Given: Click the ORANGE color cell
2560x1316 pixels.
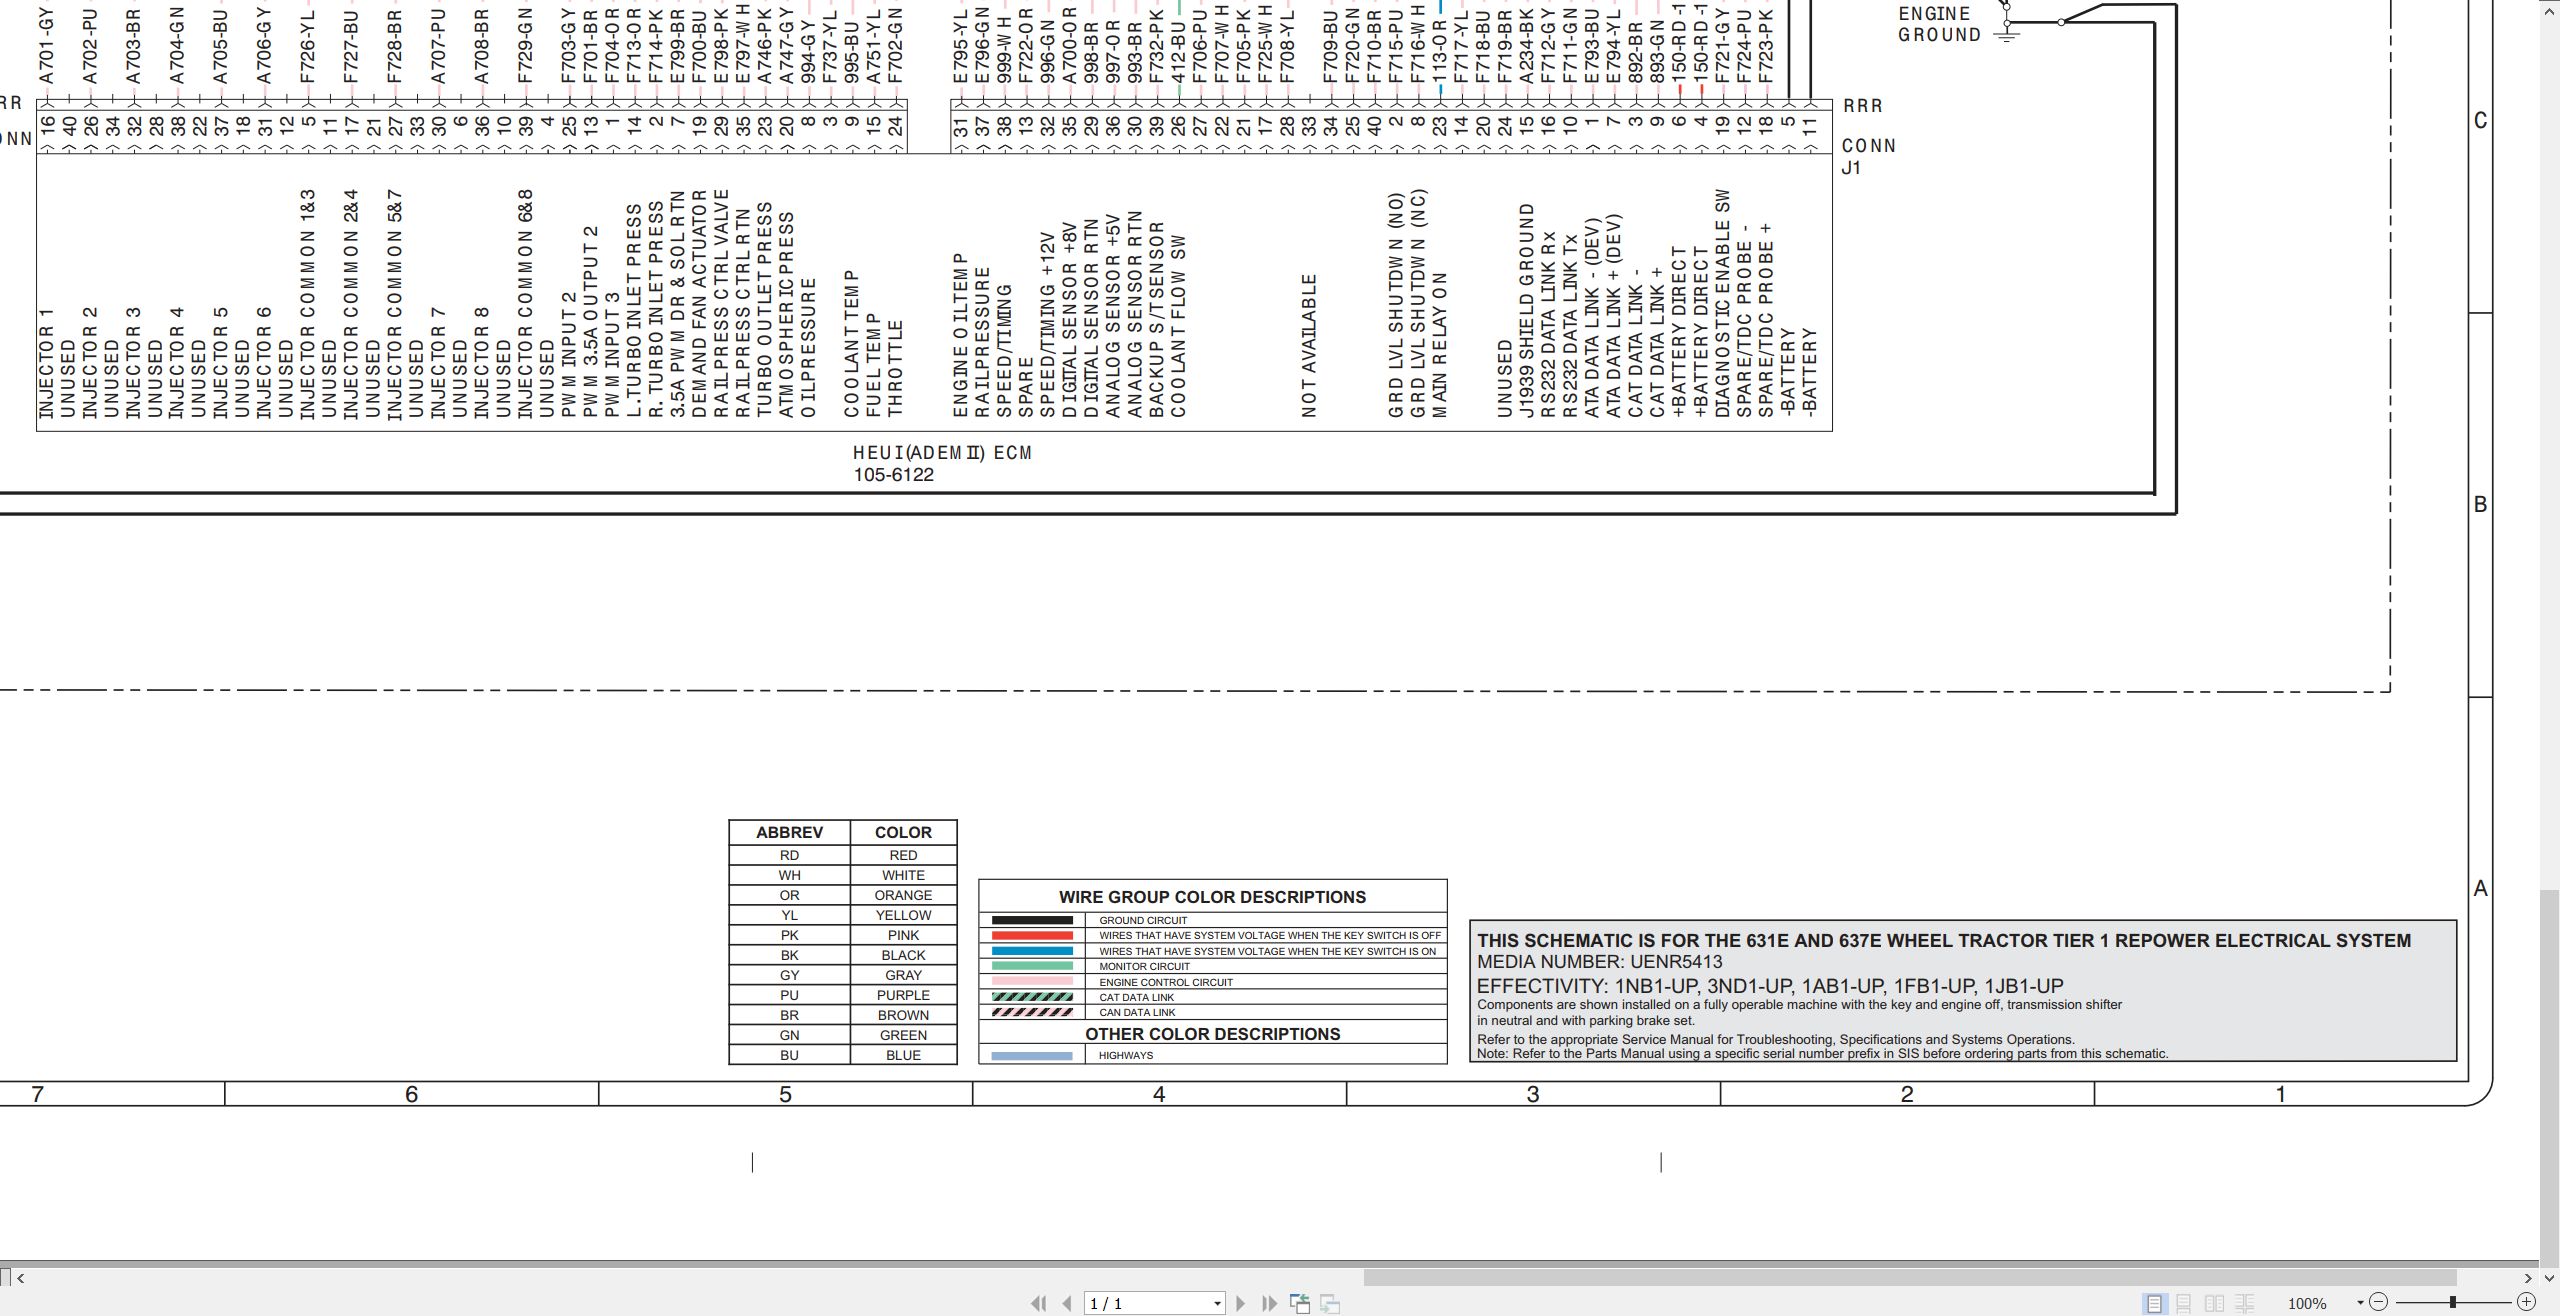Looking at the screenshot, I should [903, 895].
